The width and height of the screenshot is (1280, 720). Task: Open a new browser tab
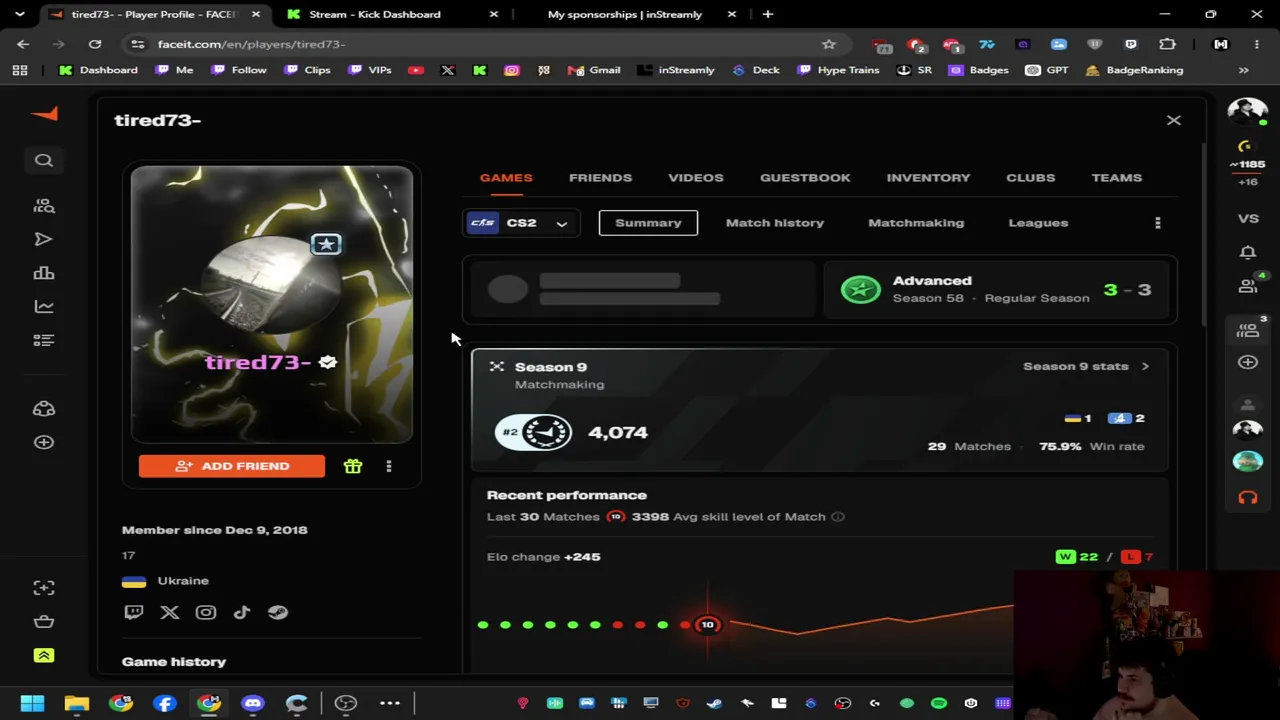click(x=767, y=14)
